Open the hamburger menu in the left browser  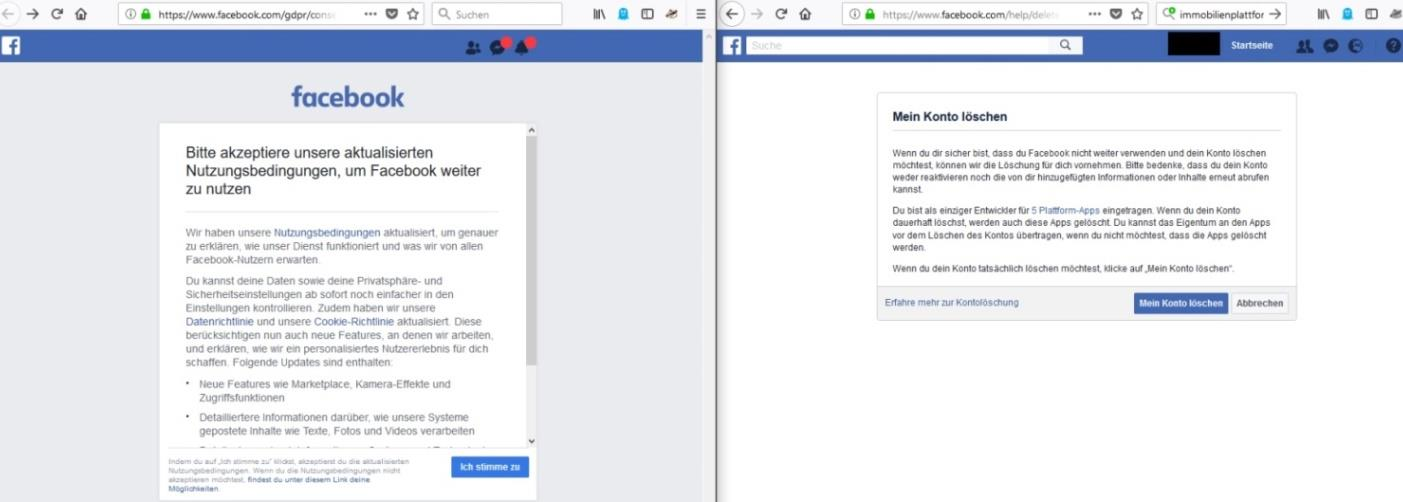(701, 15)
